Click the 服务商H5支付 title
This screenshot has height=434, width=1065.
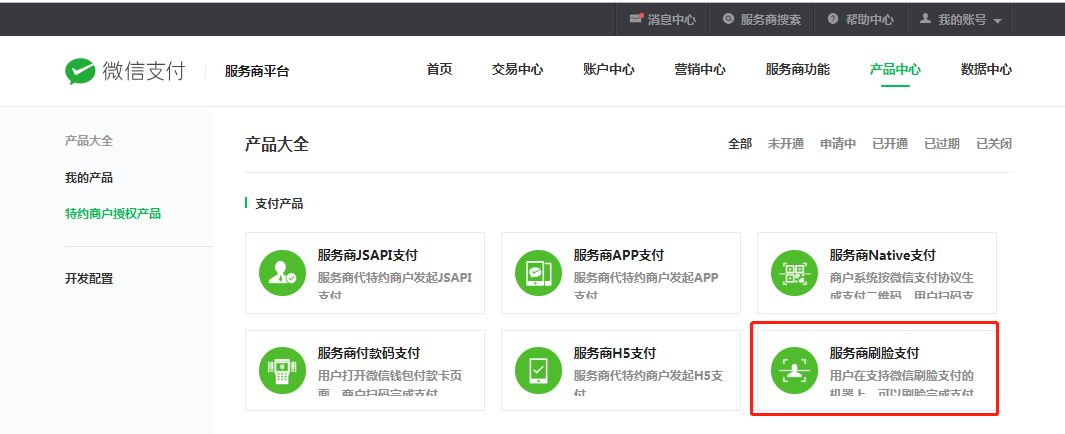pos(615,353)
